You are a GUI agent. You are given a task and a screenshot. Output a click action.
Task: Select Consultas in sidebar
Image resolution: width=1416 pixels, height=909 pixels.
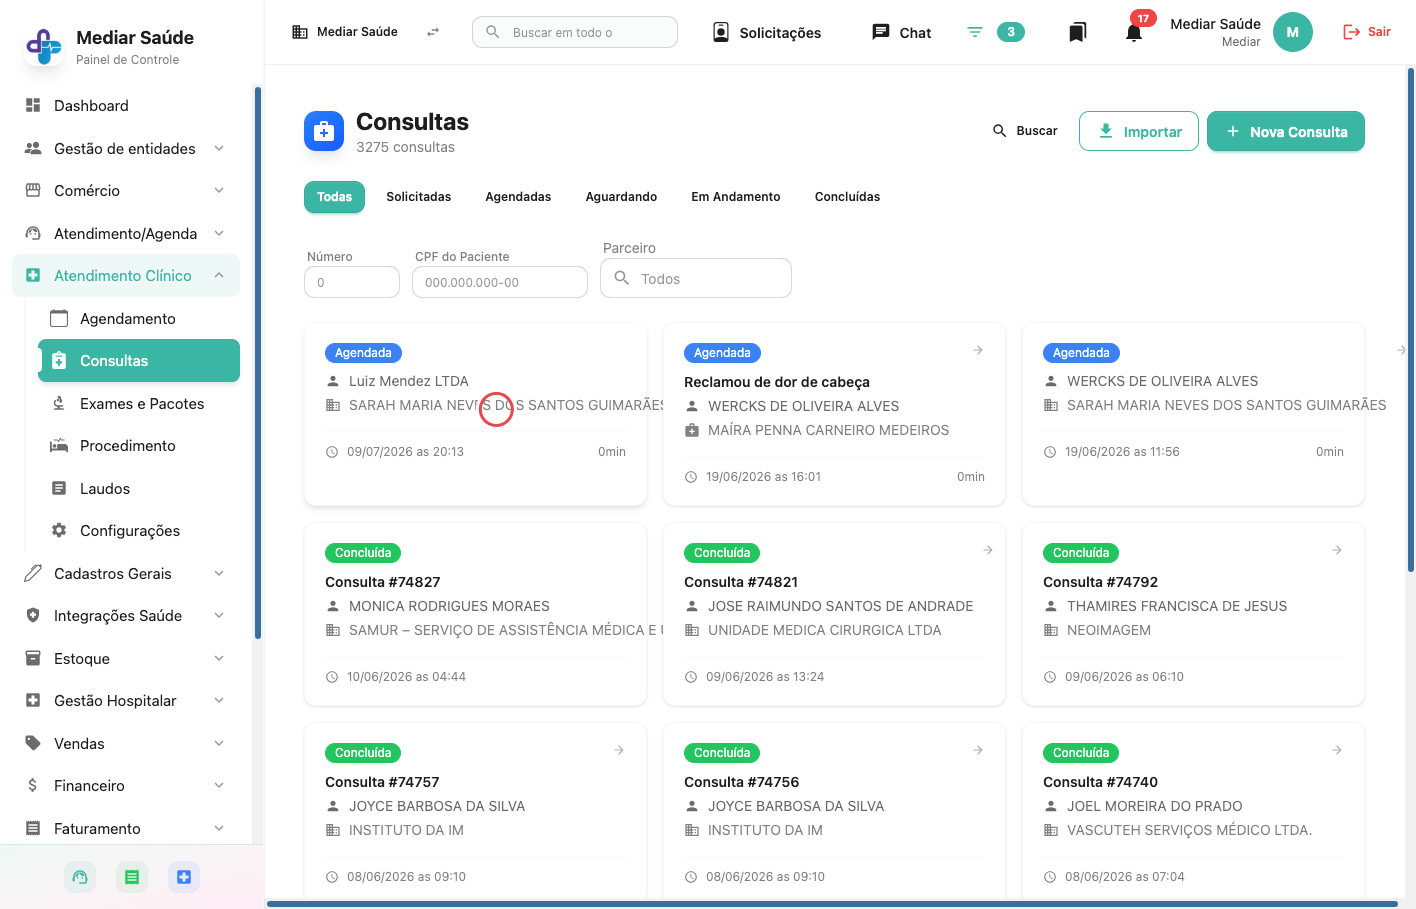pos(139,361)
